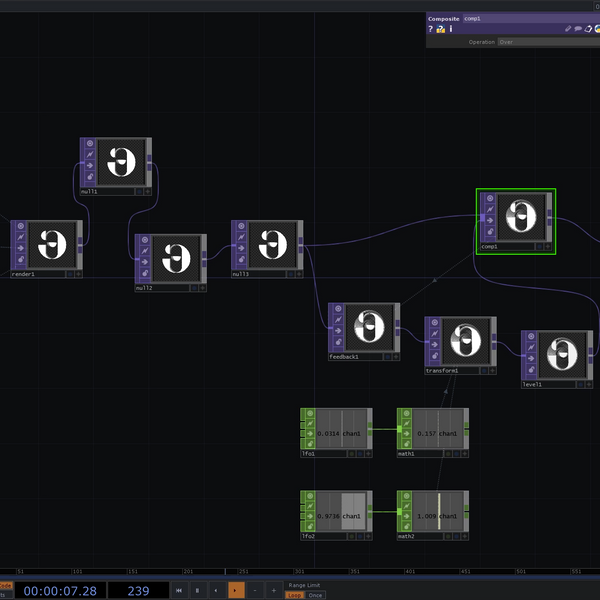Toggle clone immune flag on comp1
Screen dimensions: 600x600
(490, 209)
